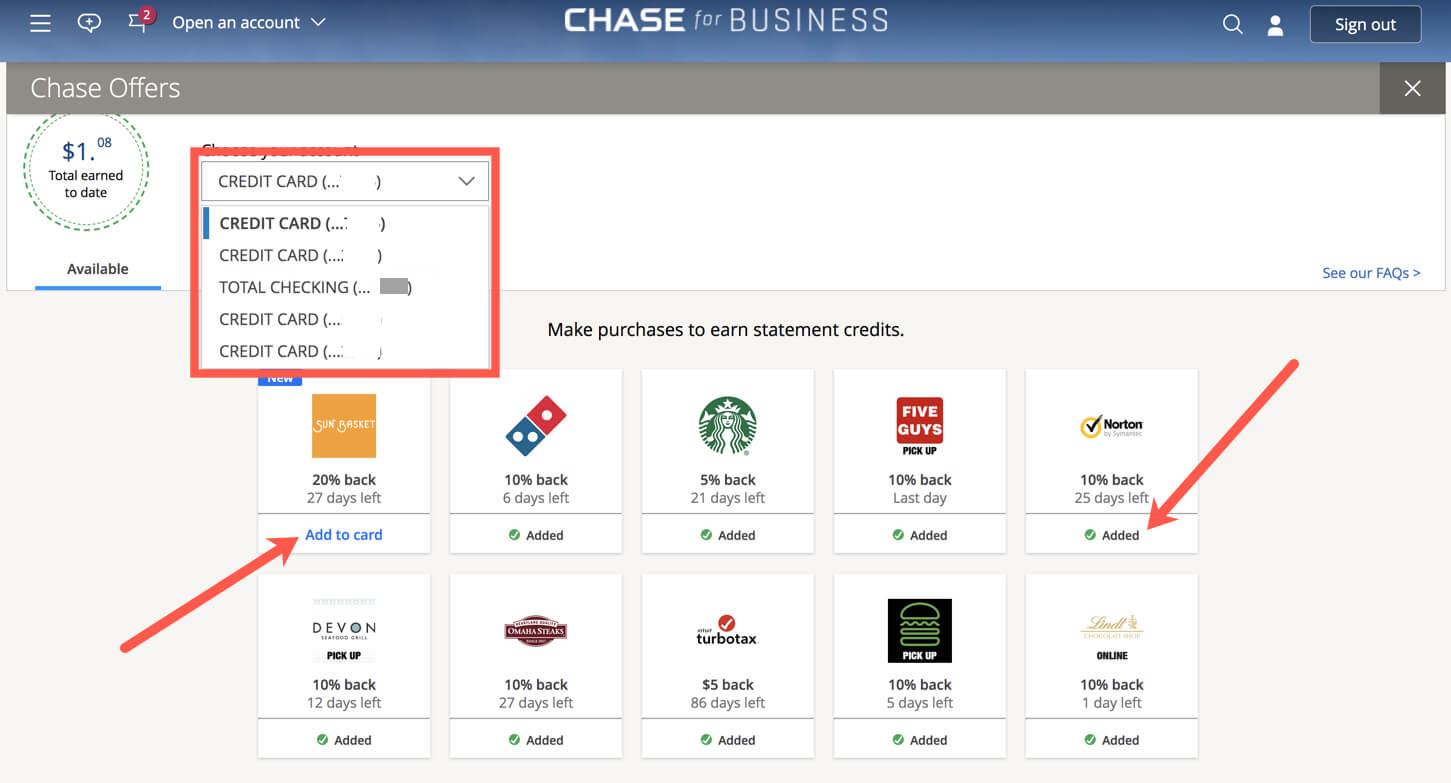Click the 86 days left text
The height and width of the screenshot is (783, 1451).
[x=728, y=703]
